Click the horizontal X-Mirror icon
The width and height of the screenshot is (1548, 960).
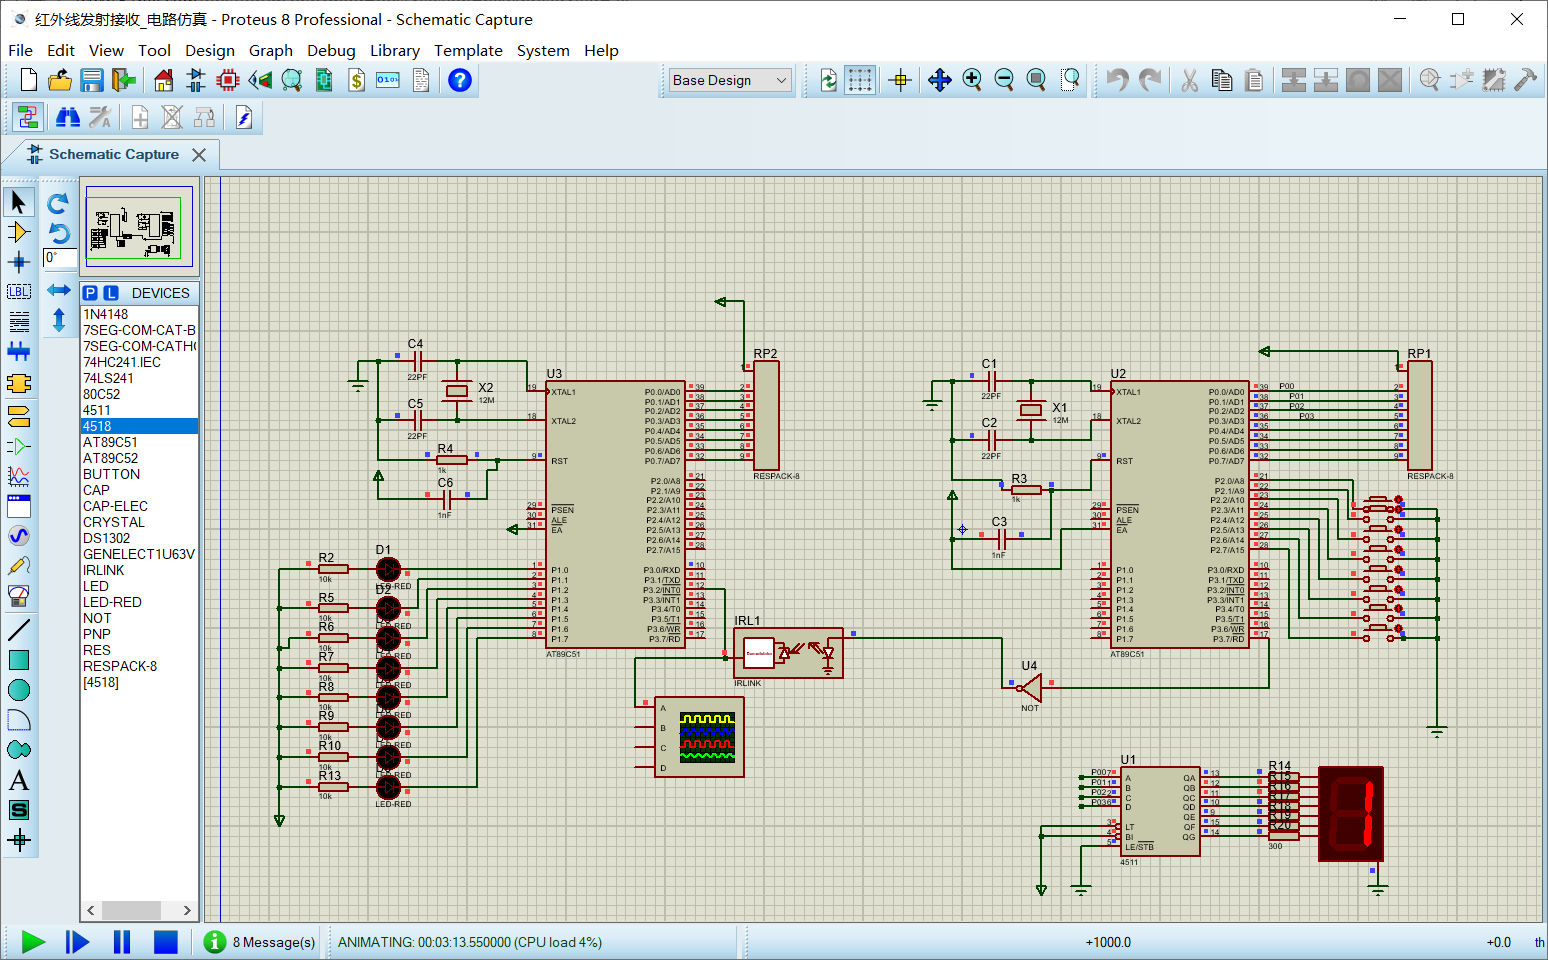pos(59,290)
